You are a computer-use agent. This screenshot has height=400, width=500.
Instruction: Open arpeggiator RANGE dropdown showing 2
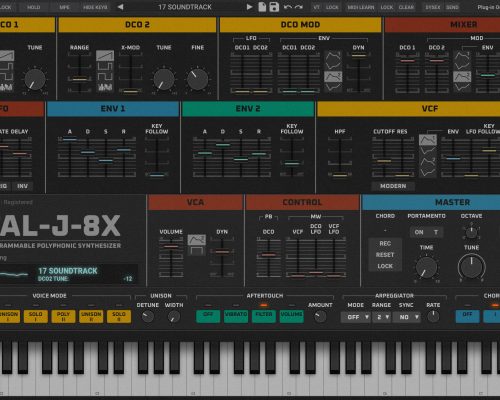pyautogui.click(x=382, y=317)
